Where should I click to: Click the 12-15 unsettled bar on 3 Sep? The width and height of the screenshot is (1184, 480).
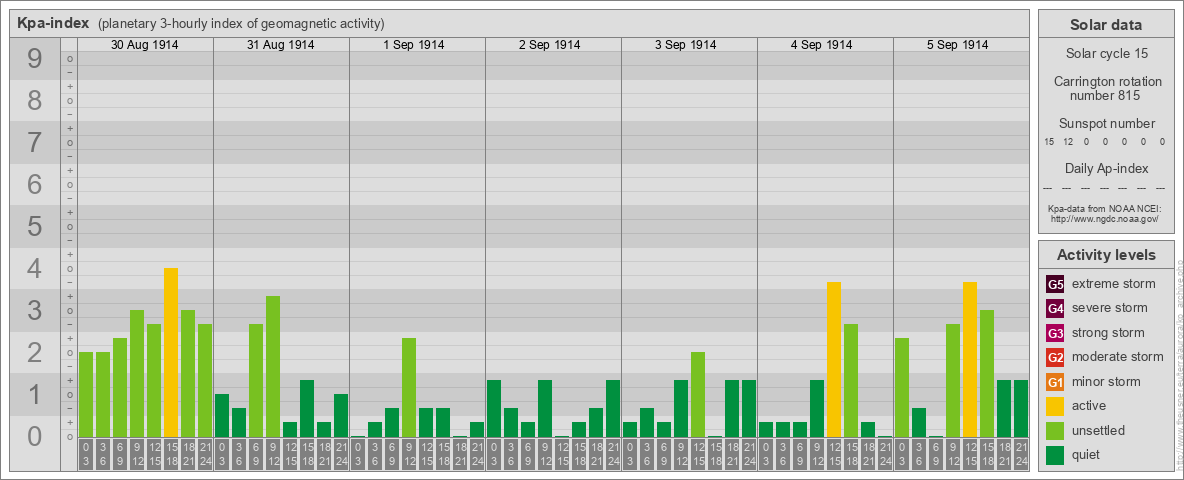click(x=698, y=395)
